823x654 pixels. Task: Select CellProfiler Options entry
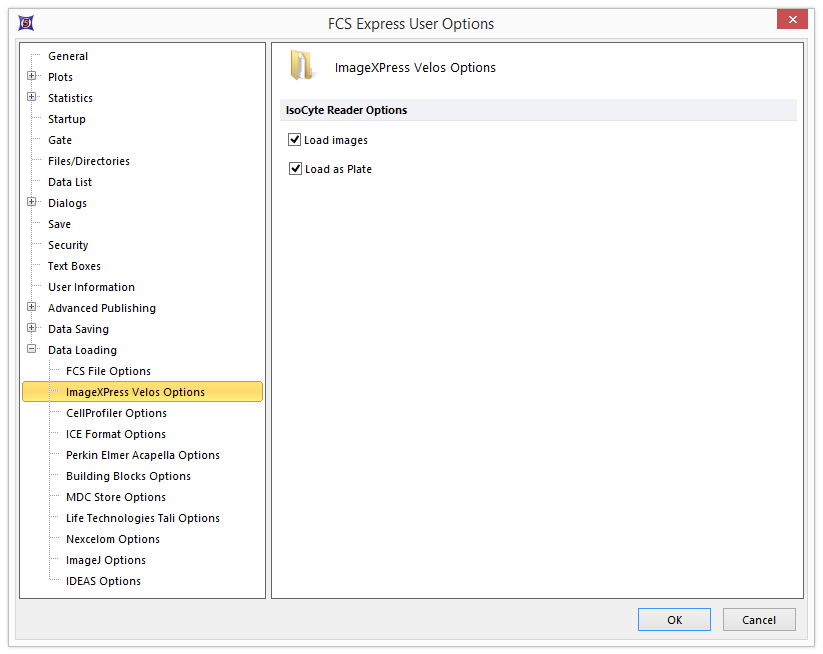(116, 413)
